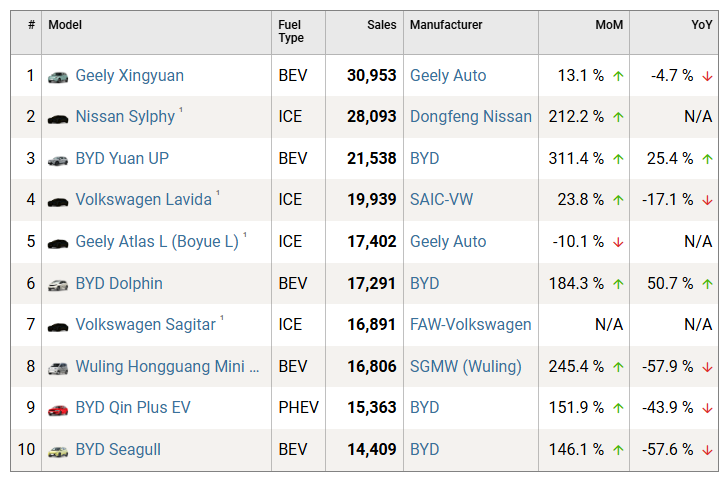Open the Volkswagen Sagitar model link
The image size is (726, 481).
coord(145,325)
